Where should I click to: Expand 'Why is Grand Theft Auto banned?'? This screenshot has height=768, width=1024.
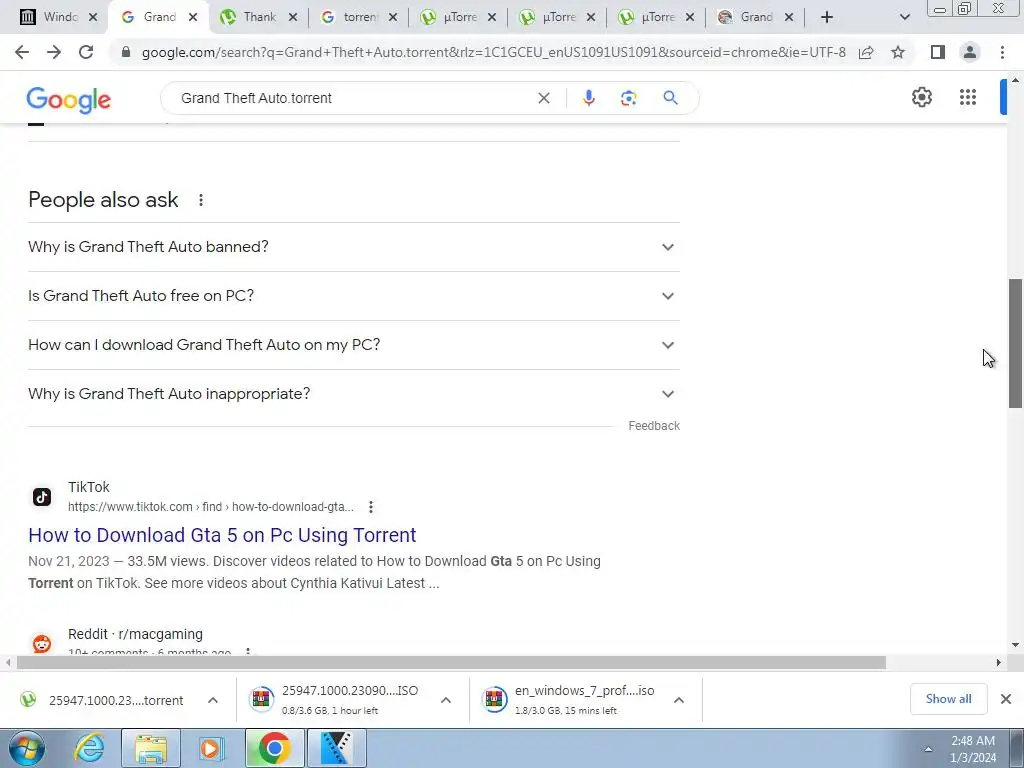354,247
